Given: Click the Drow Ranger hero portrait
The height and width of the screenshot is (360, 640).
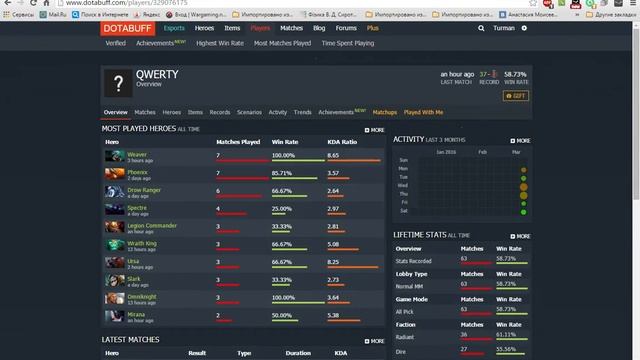Looking at the screenshot, I should 115,191.
